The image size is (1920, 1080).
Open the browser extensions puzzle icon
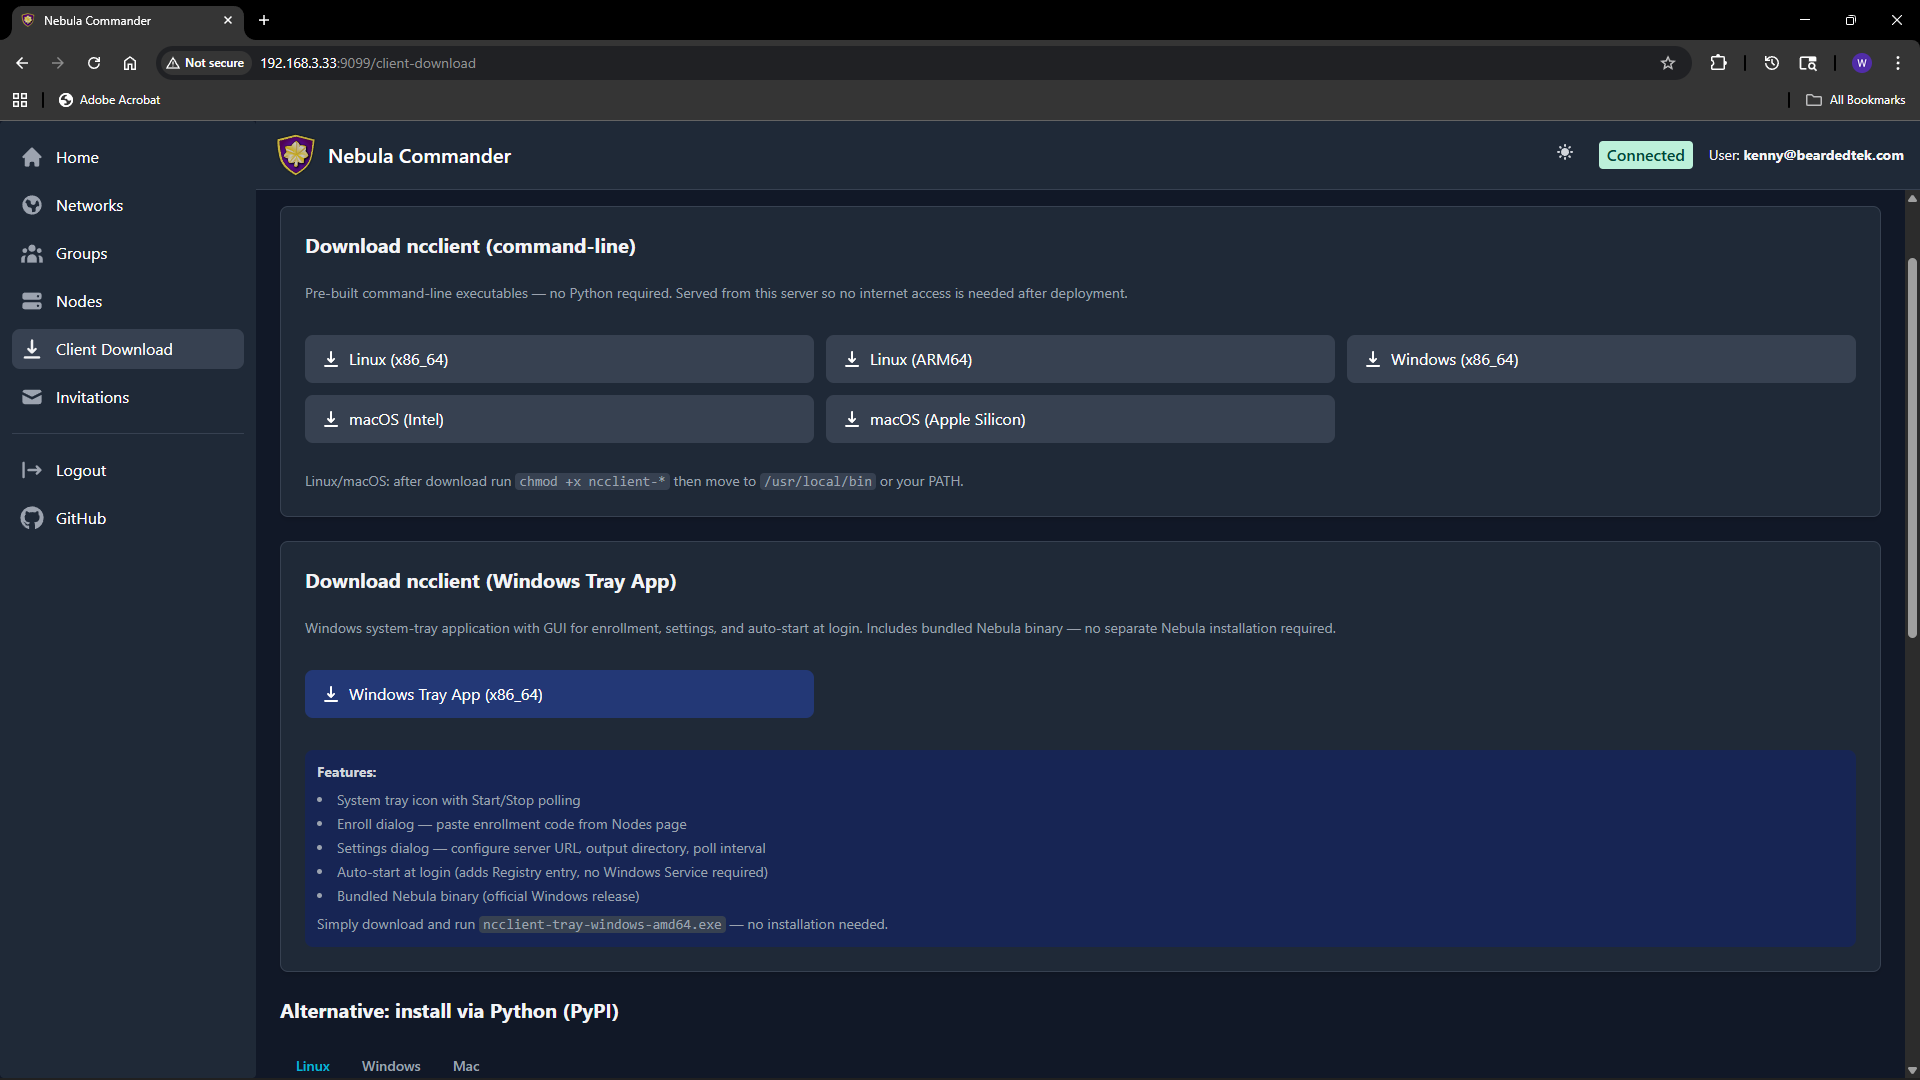(1718, 62)
